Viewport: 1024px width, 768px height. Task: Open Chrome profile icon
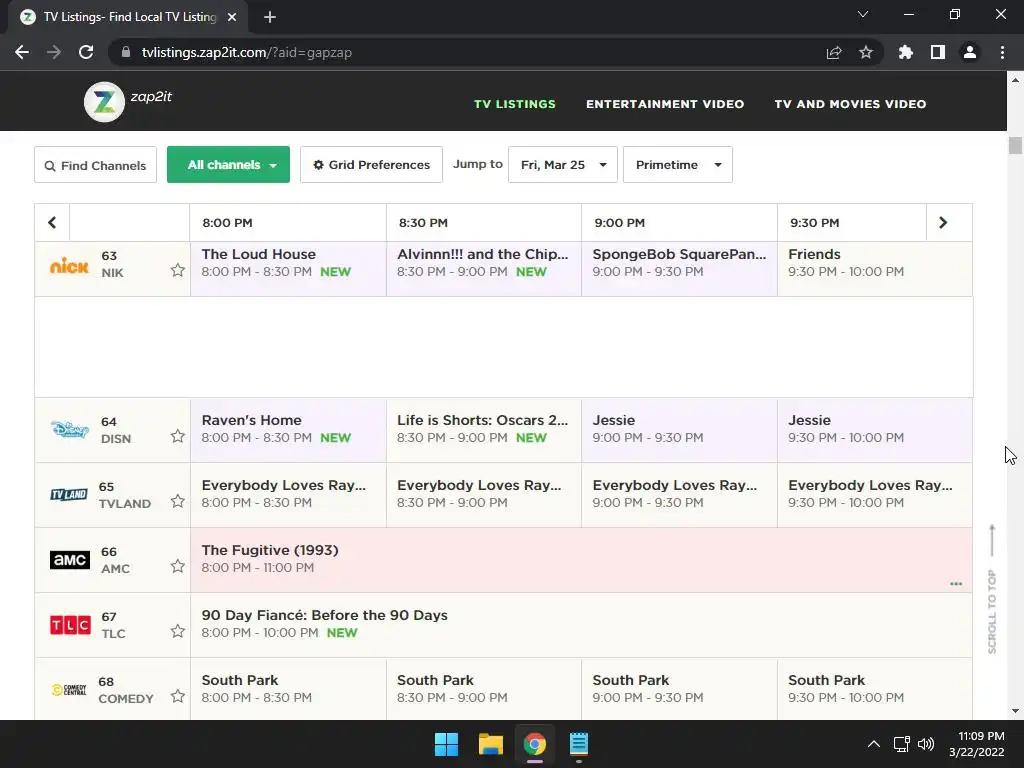click(970, 52)
